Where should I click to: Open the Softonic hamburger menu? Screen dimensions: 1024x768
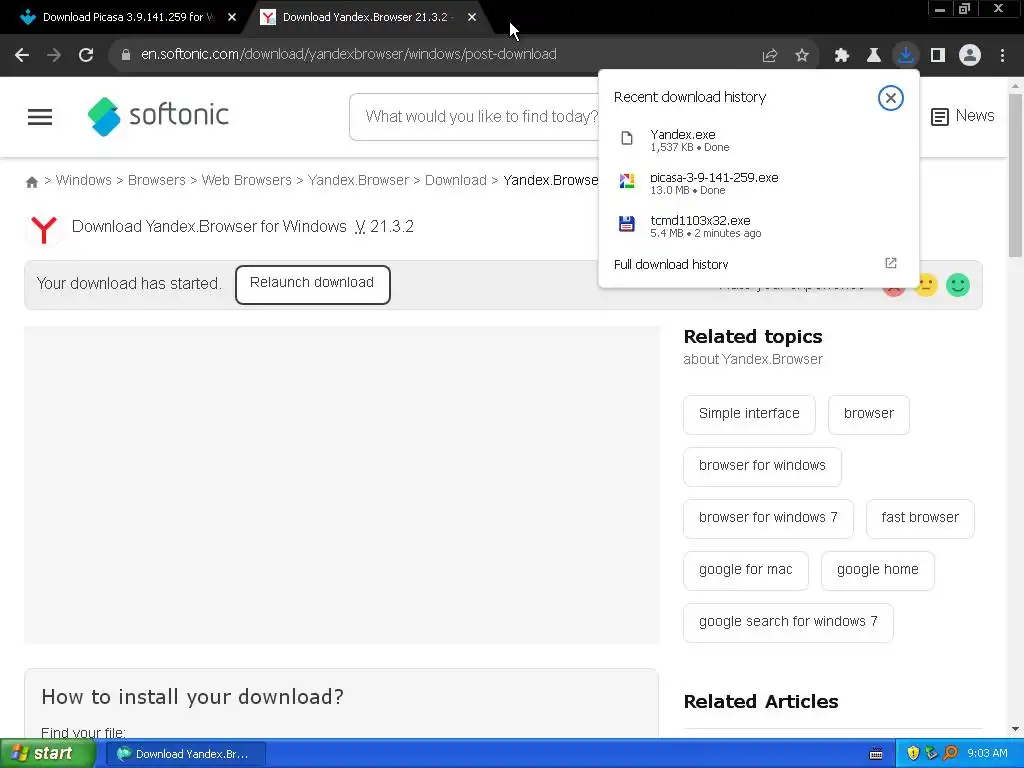tap(40, 117)
